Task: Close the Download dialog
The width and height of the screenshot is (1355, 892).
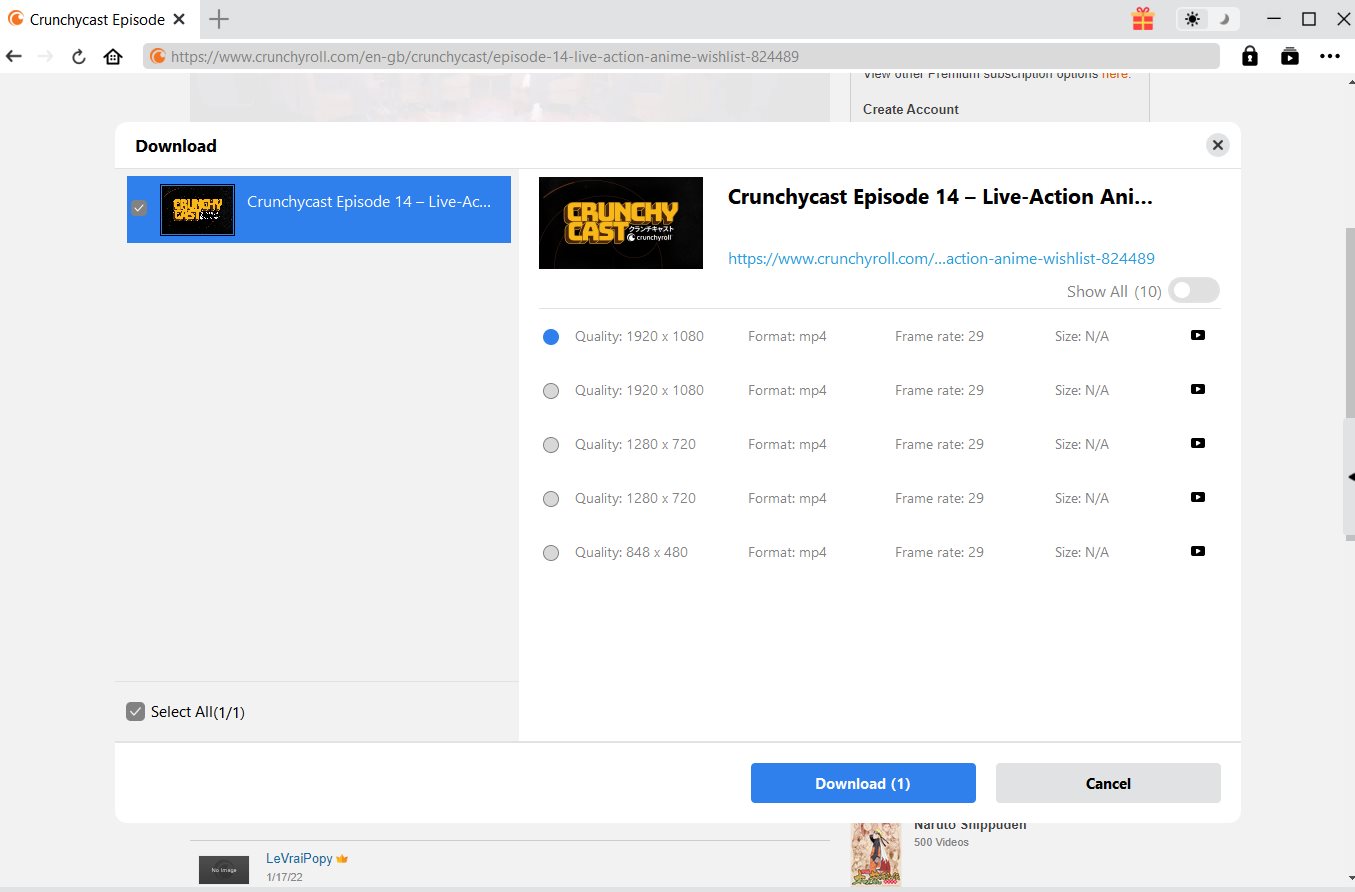Action: [1217, 146]
